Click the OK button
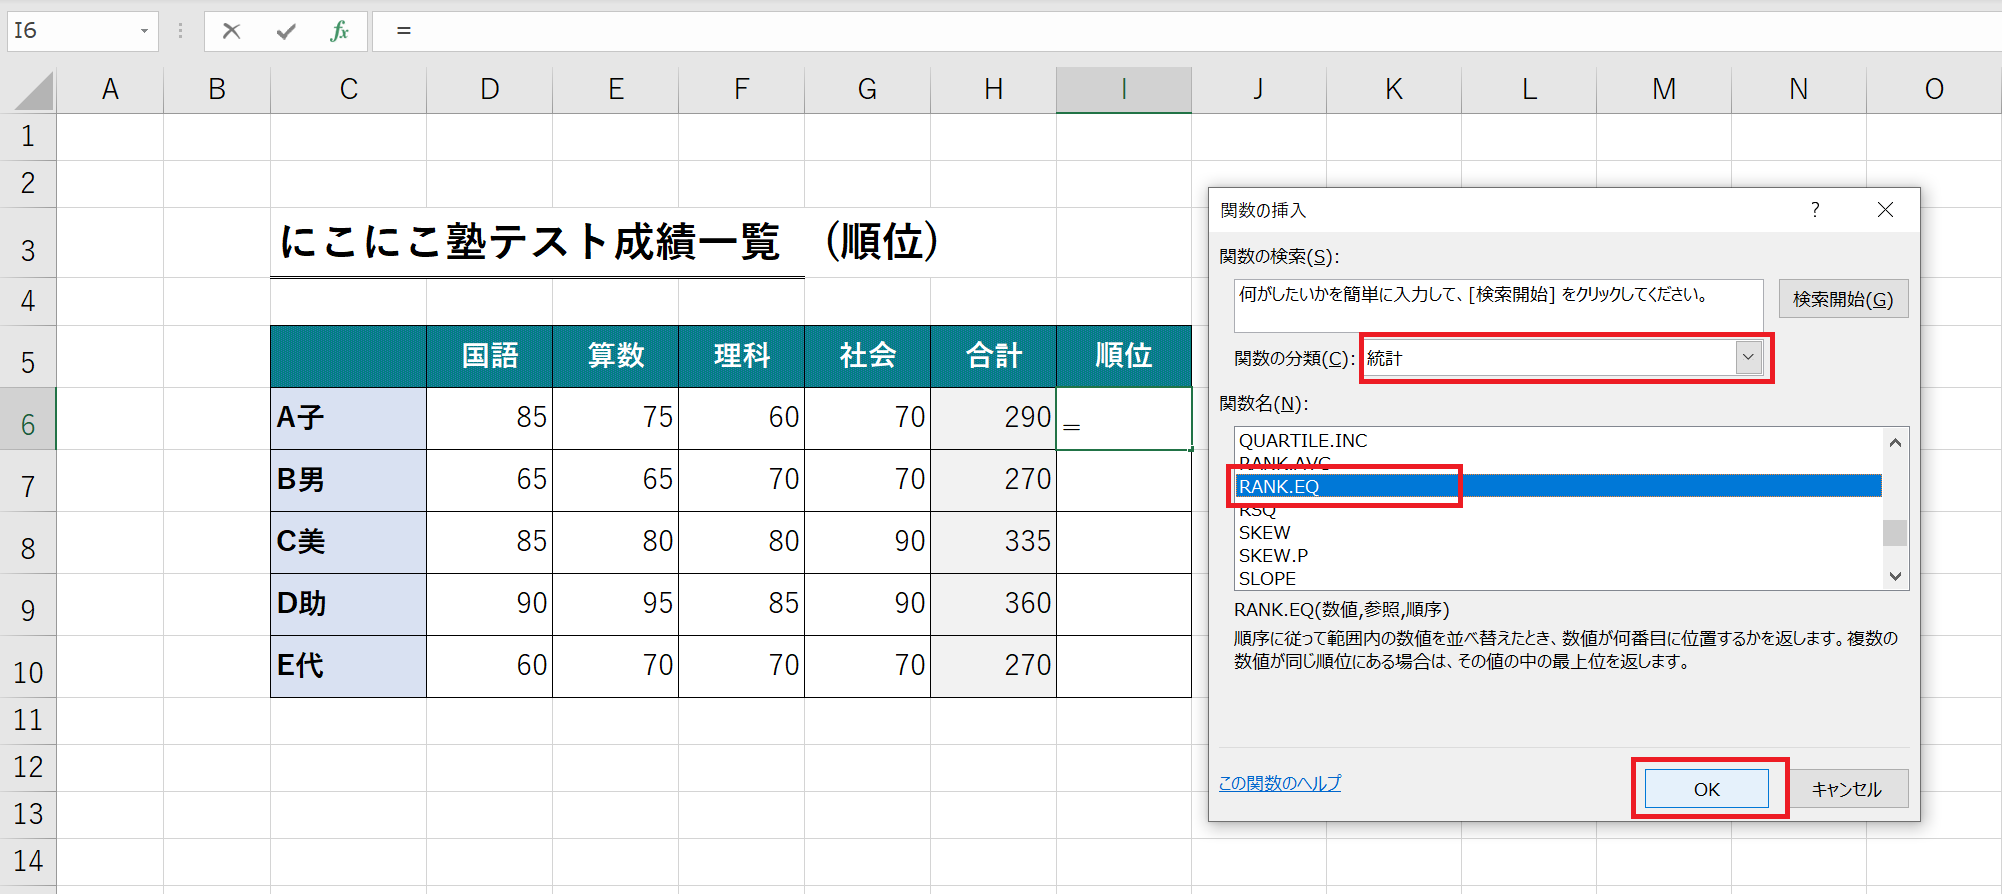2002x894 pixels. [1707, 789]
